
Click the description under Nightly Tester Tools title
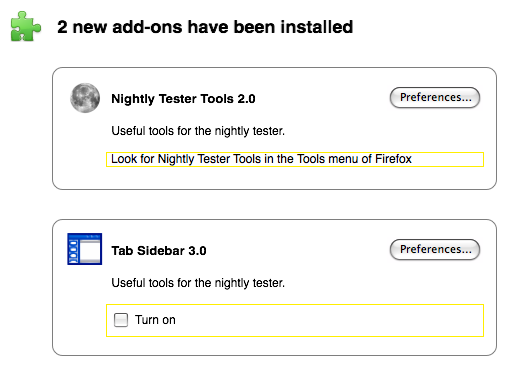click(x=198, y=131)
